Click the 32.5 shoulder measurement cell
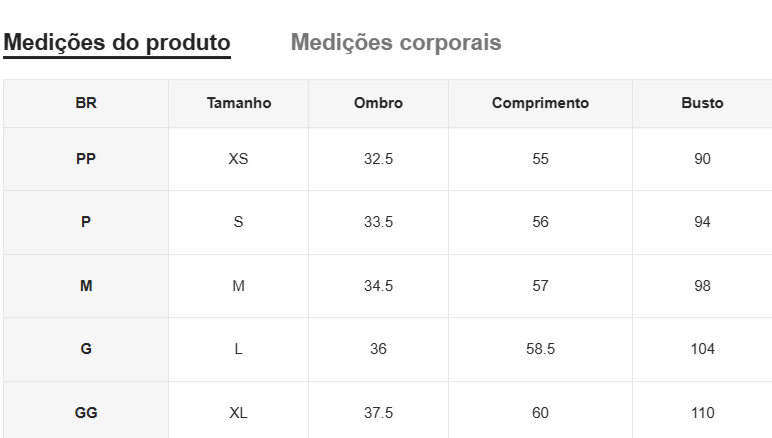The width and height of the screenshot is (772, 438). point(378,159)
